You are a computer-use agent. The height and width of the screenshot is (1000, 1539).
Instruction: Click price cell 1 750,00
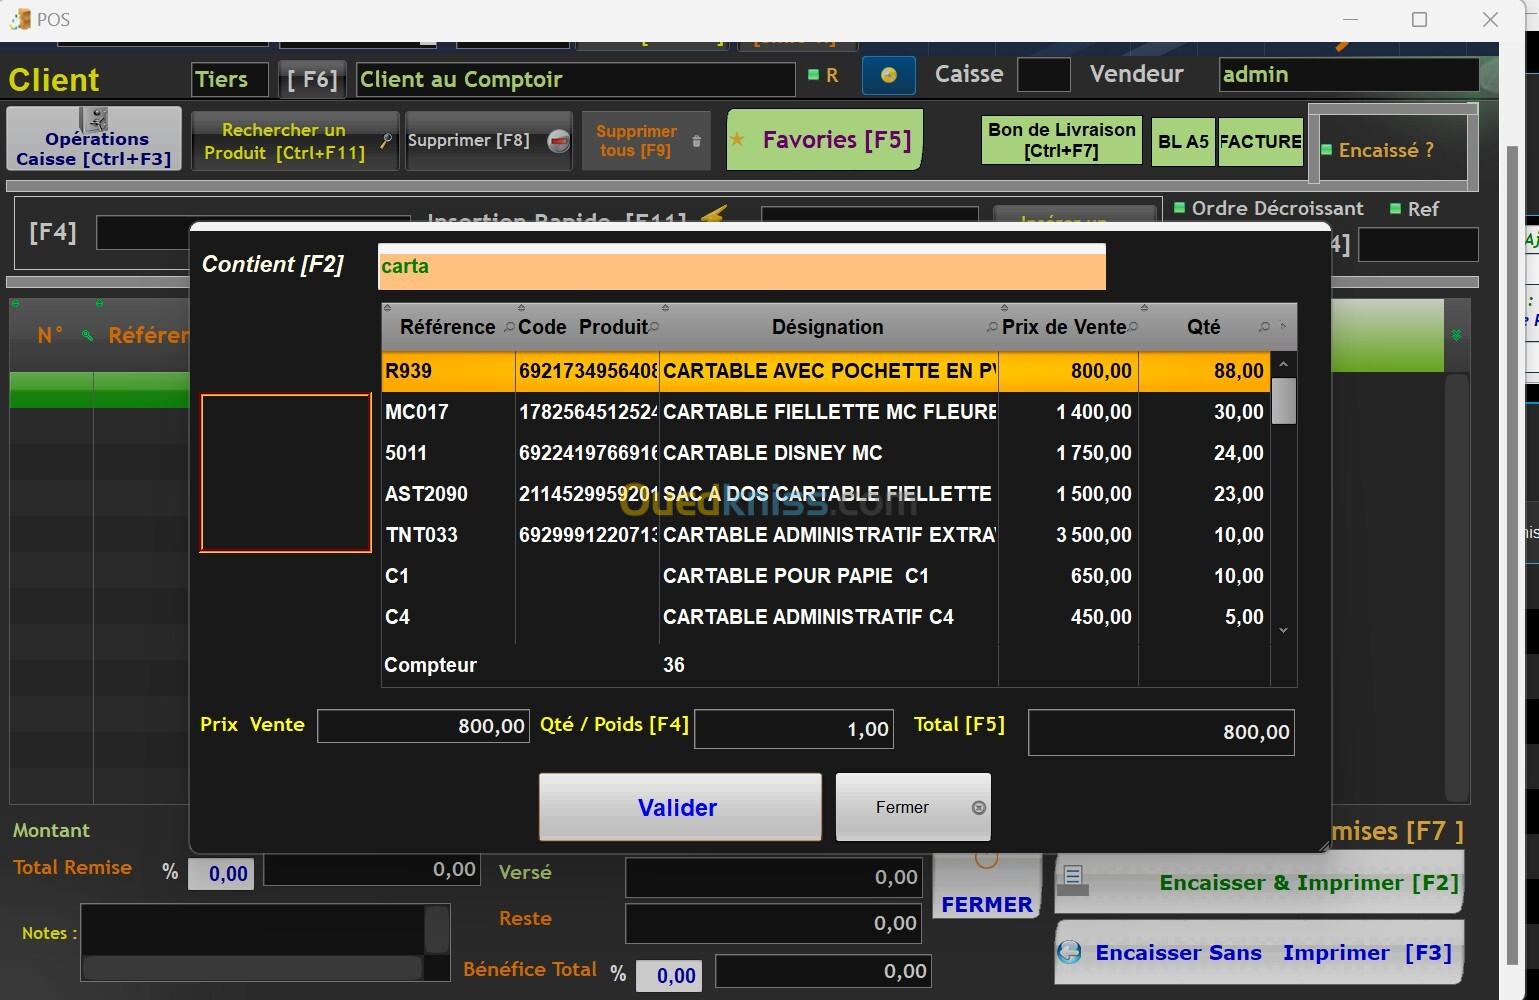1068,453
